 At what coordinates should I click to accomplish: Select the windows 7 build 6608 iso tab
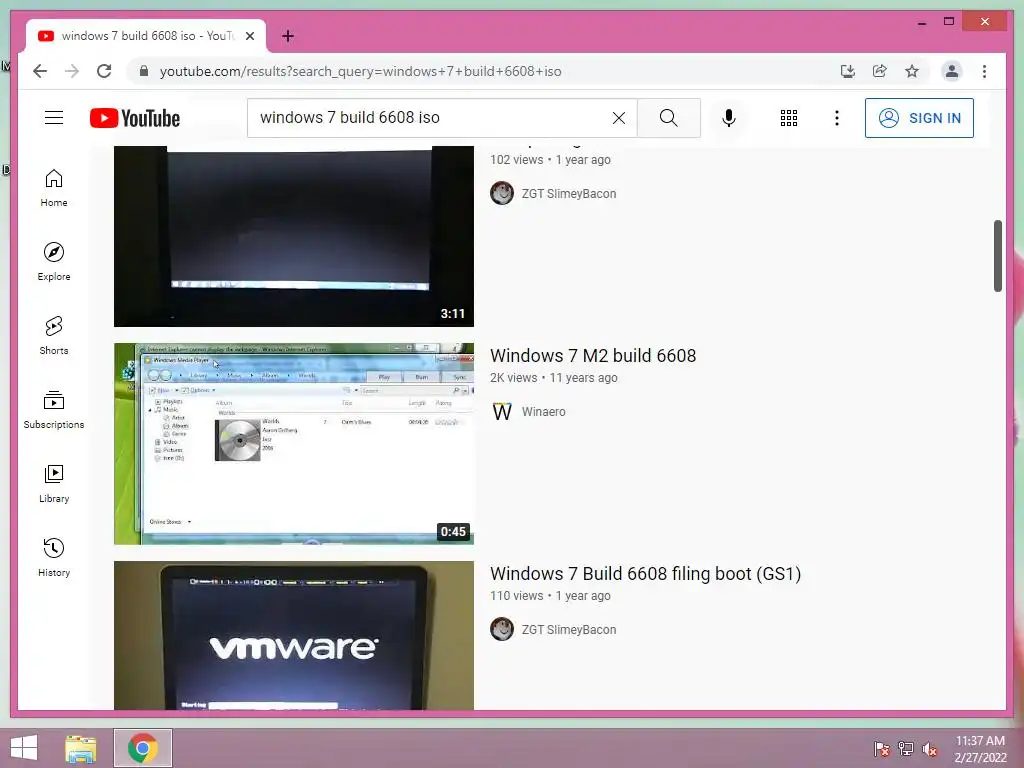tap(146, 36)
